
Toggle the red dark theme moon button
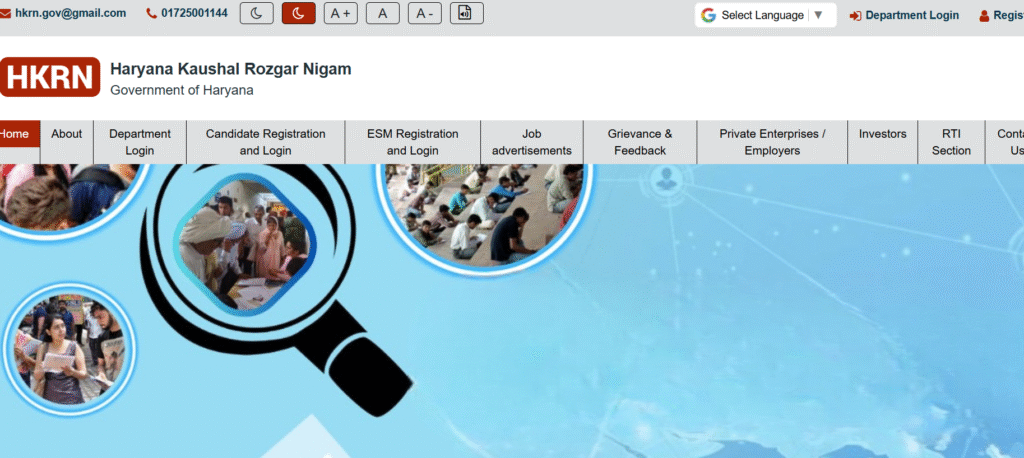point(298,14)
